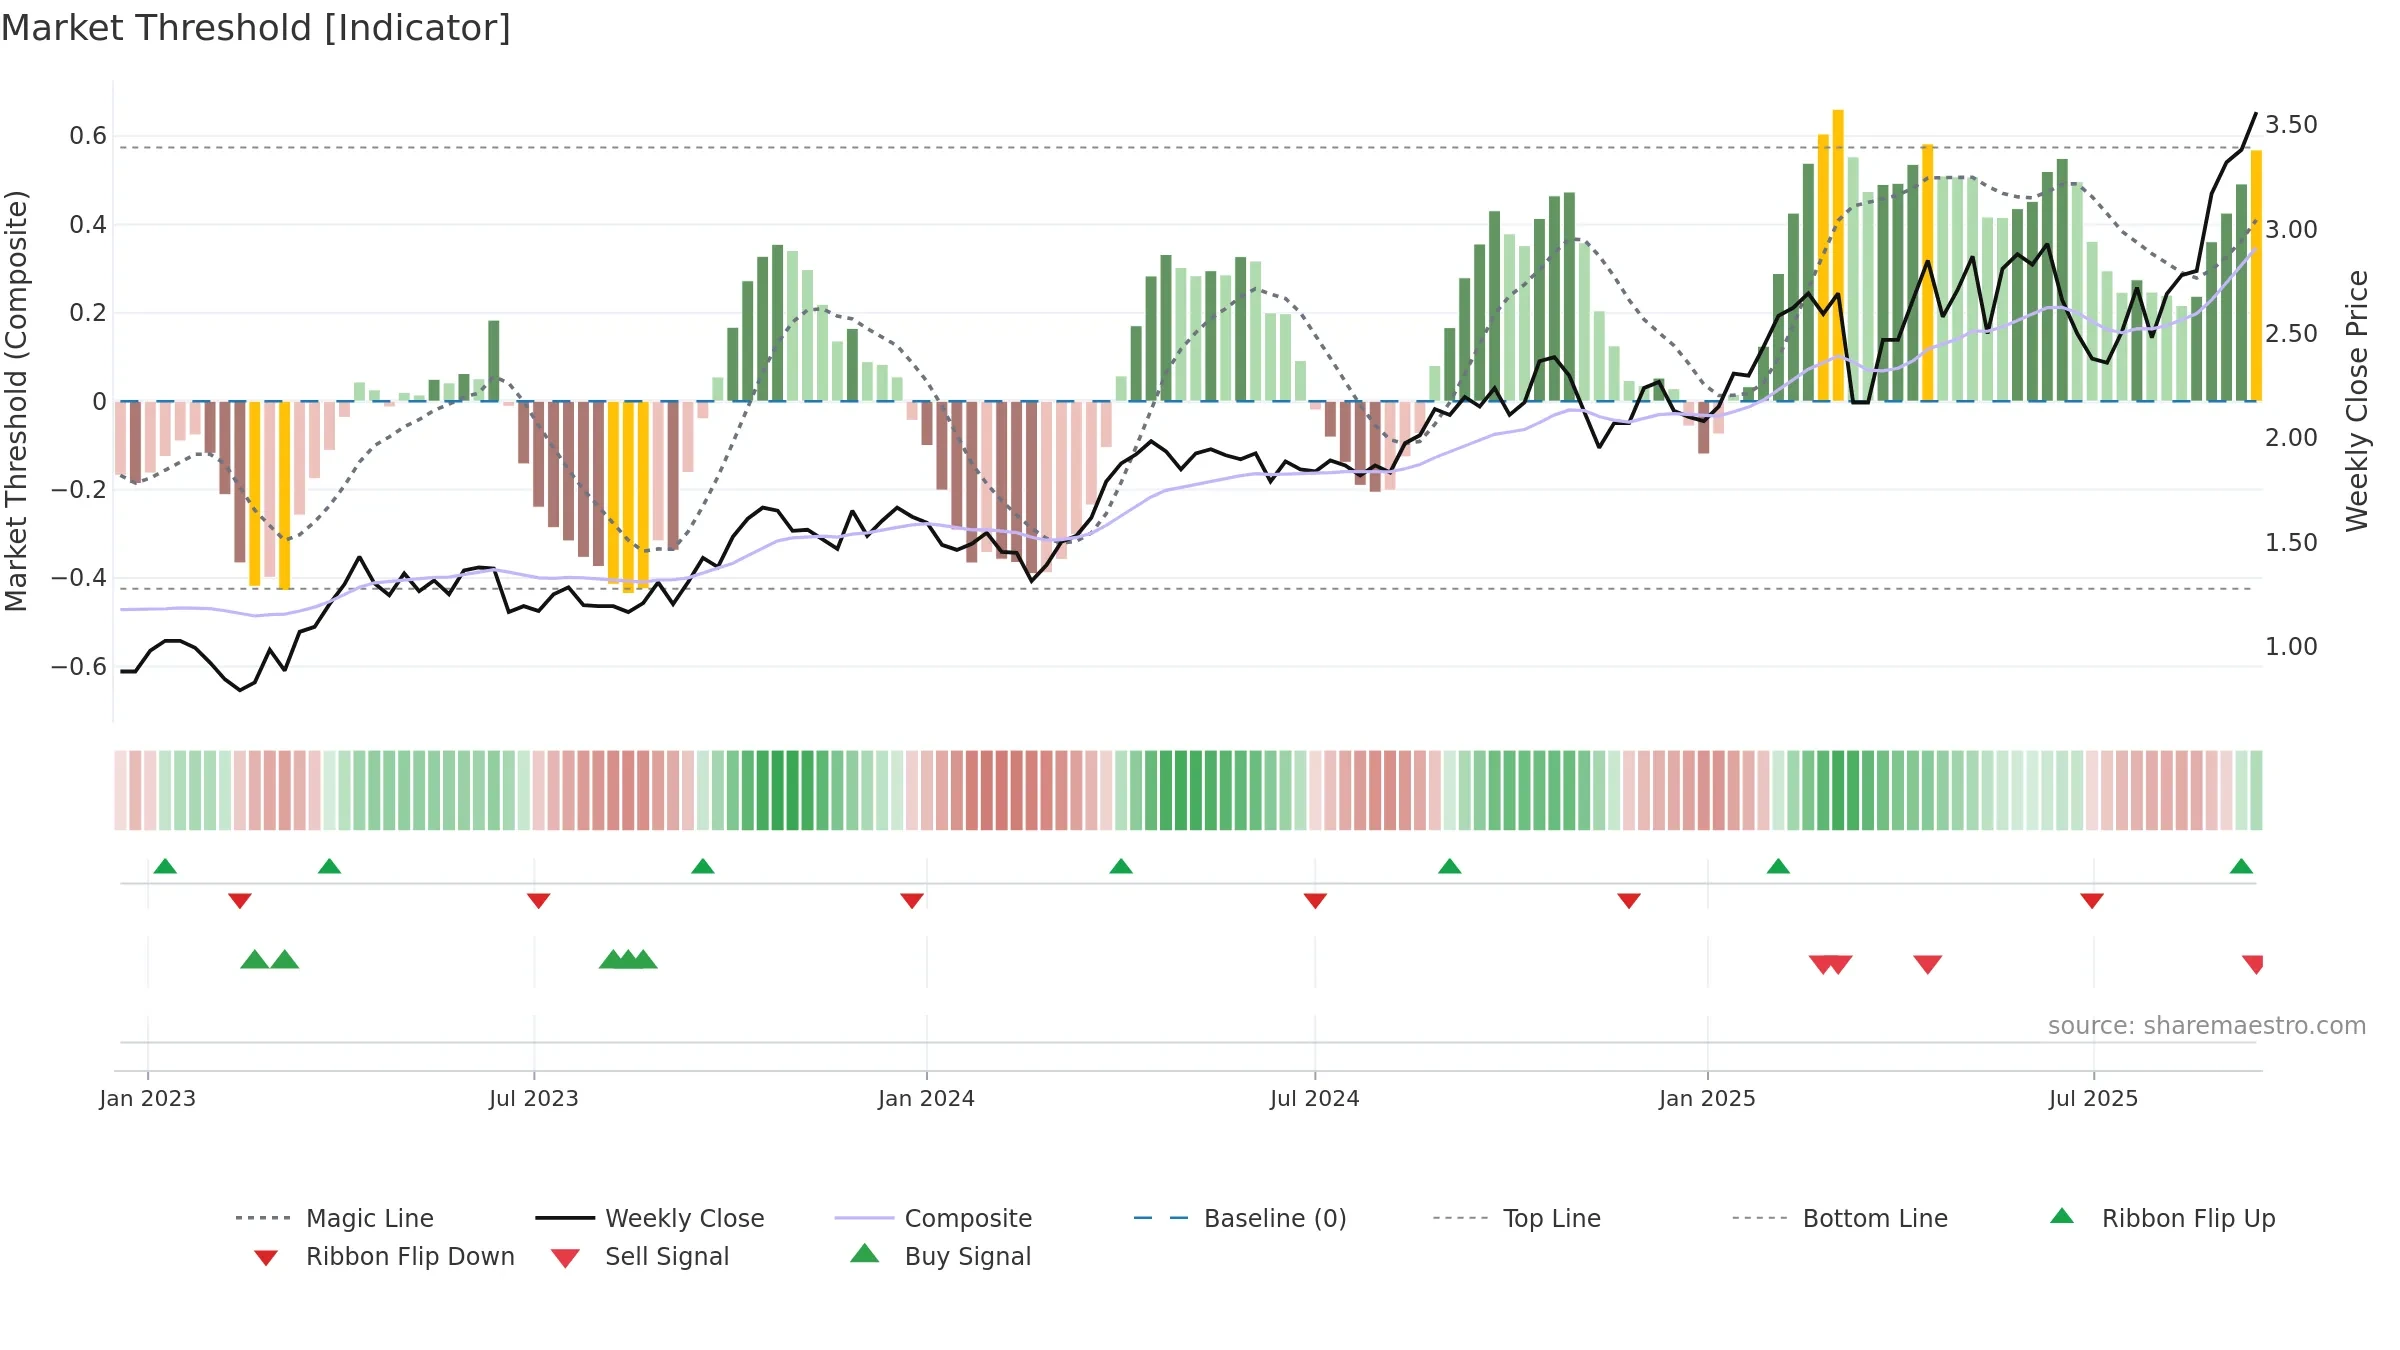
Task: Click the final Sell Signal marker at chart's right edge
Action: (2253, 964)
